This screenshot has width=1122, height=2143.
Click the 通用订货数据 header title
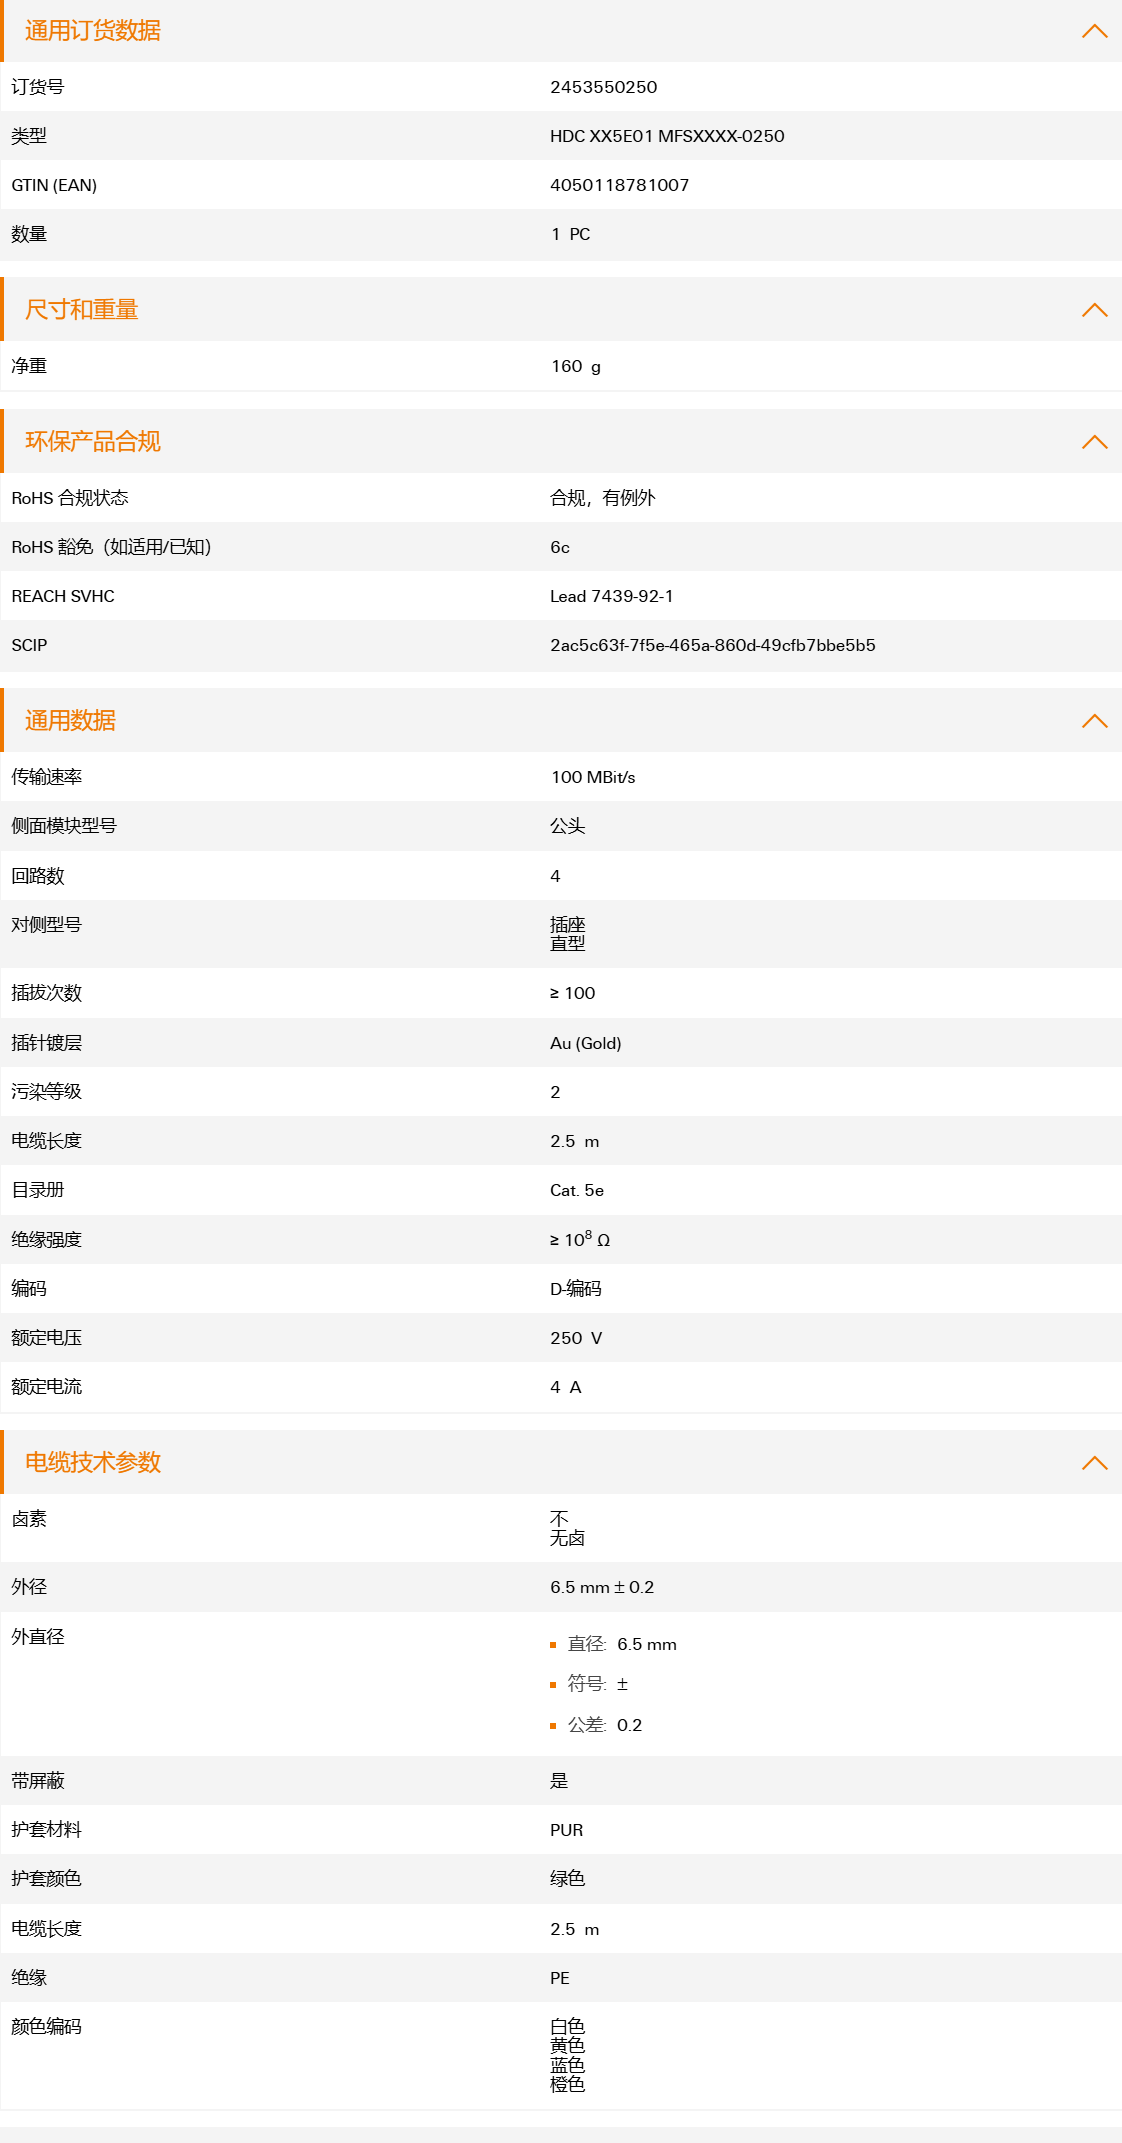pyautogui.click(x=92, y=31)
